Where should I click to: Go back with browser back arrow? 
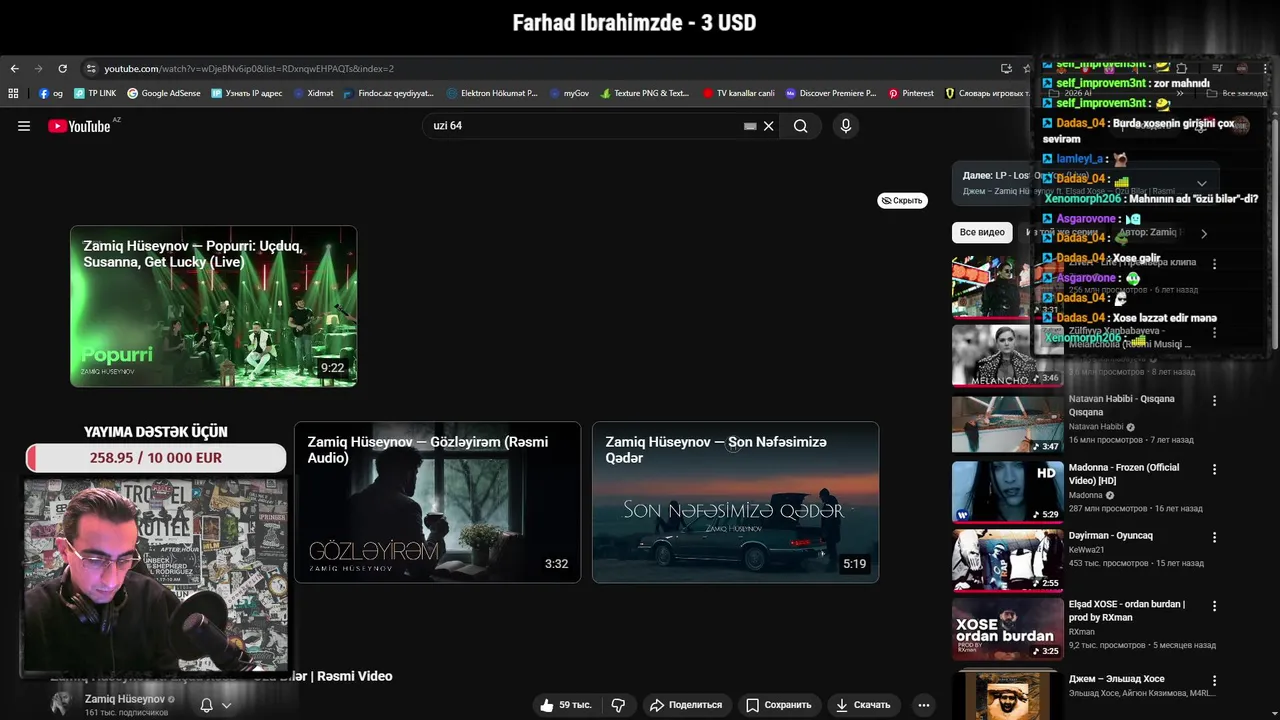14,69
